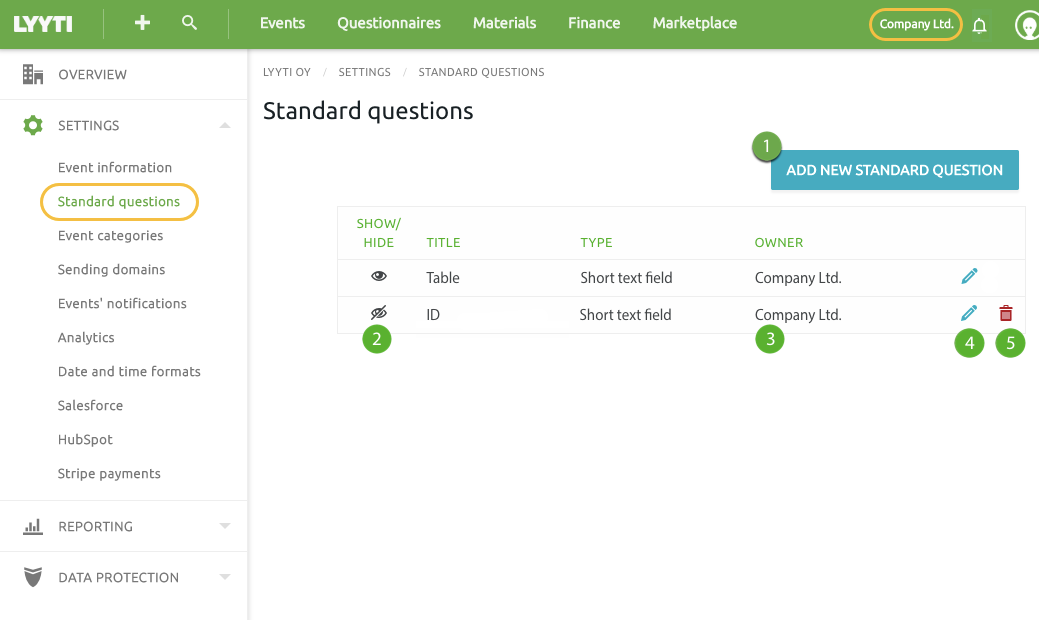This screenshot has height=620, width=1039.
Task: Expand the Reporting section arrow
Action: 225,526
